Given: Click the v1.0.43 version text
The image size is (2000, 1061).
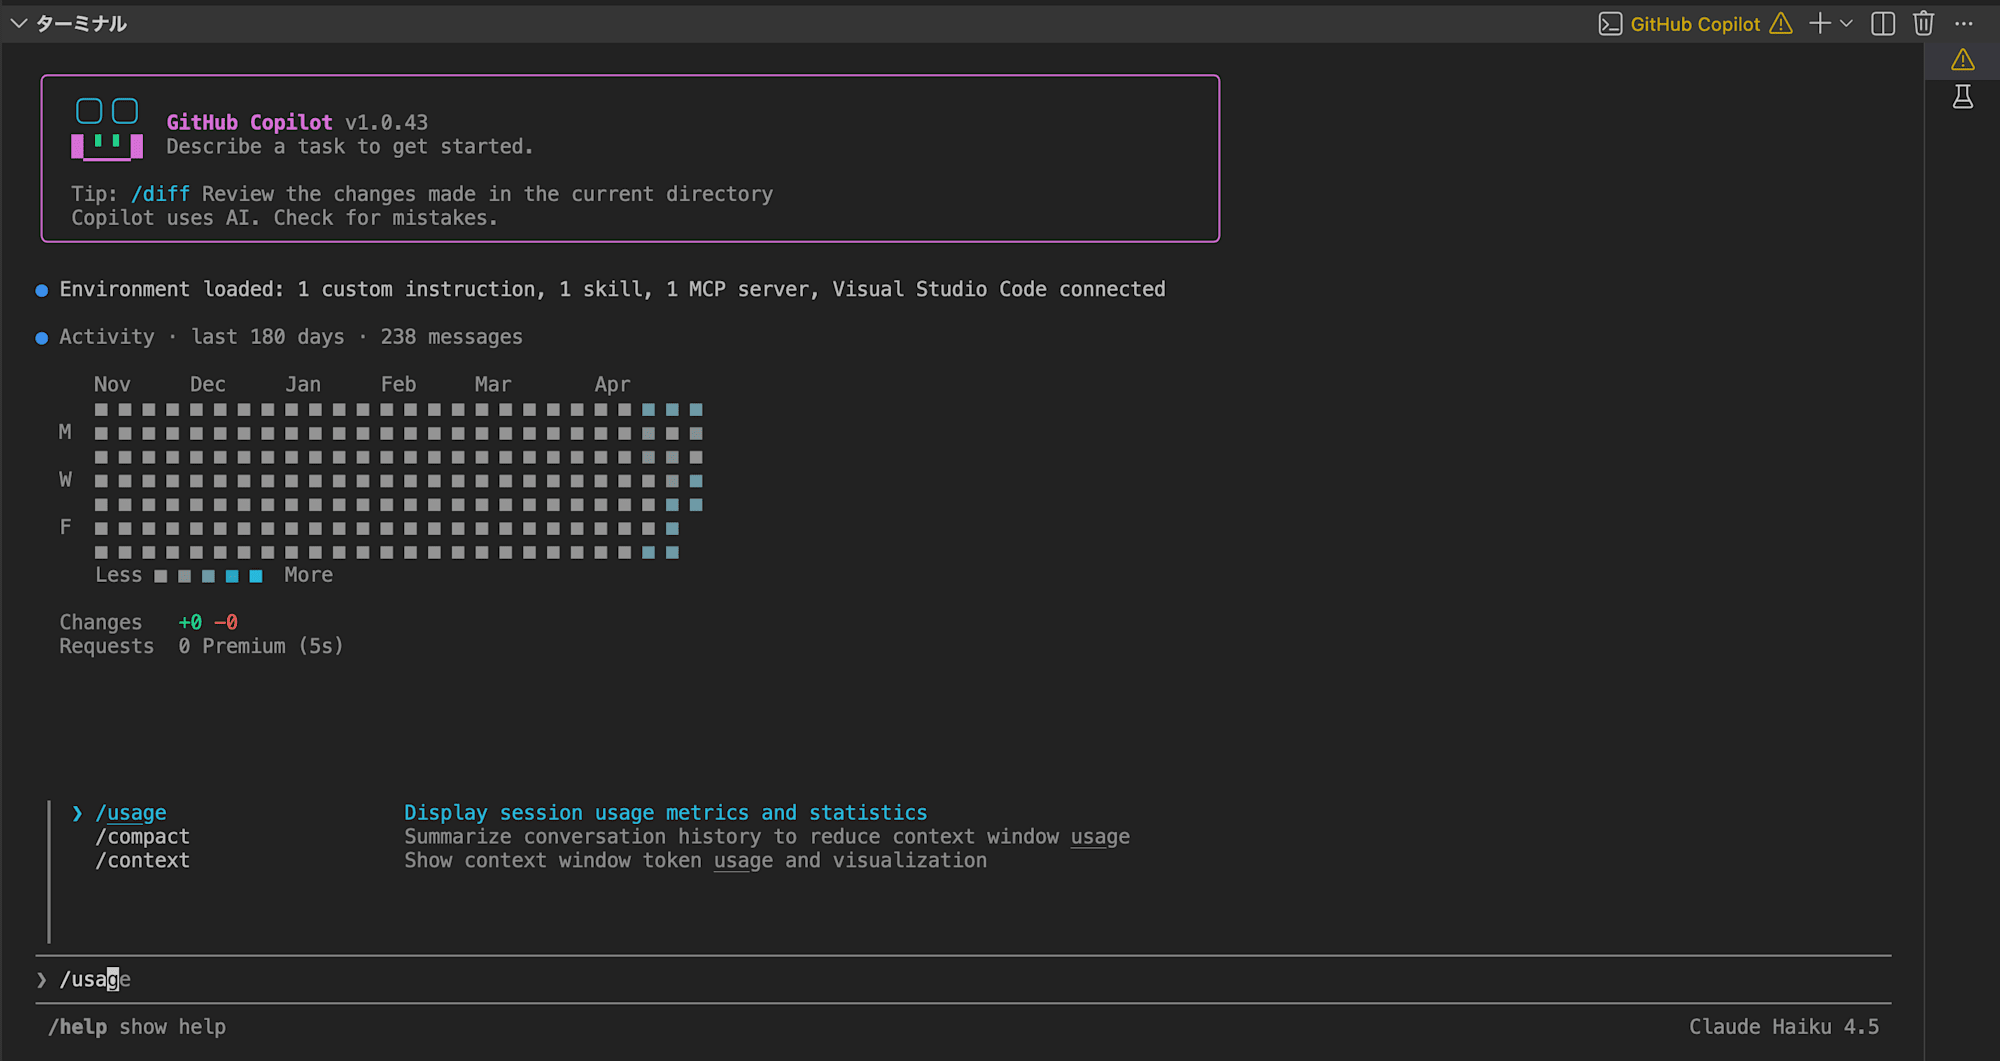Looking at the screenshot, I should click(x=386, y=122).
